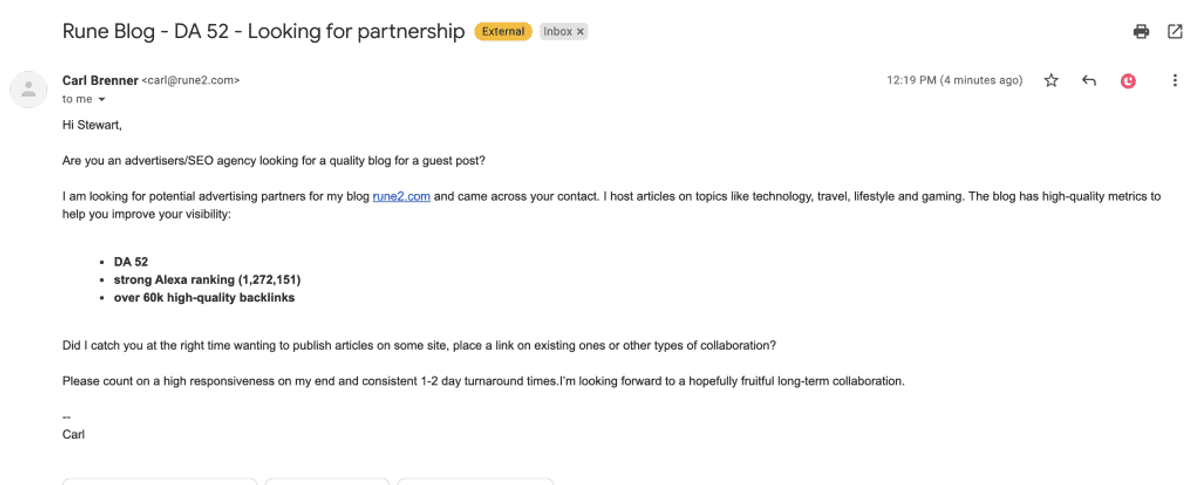Click the 'DA 52' bullet point

(x=131, y=262)
